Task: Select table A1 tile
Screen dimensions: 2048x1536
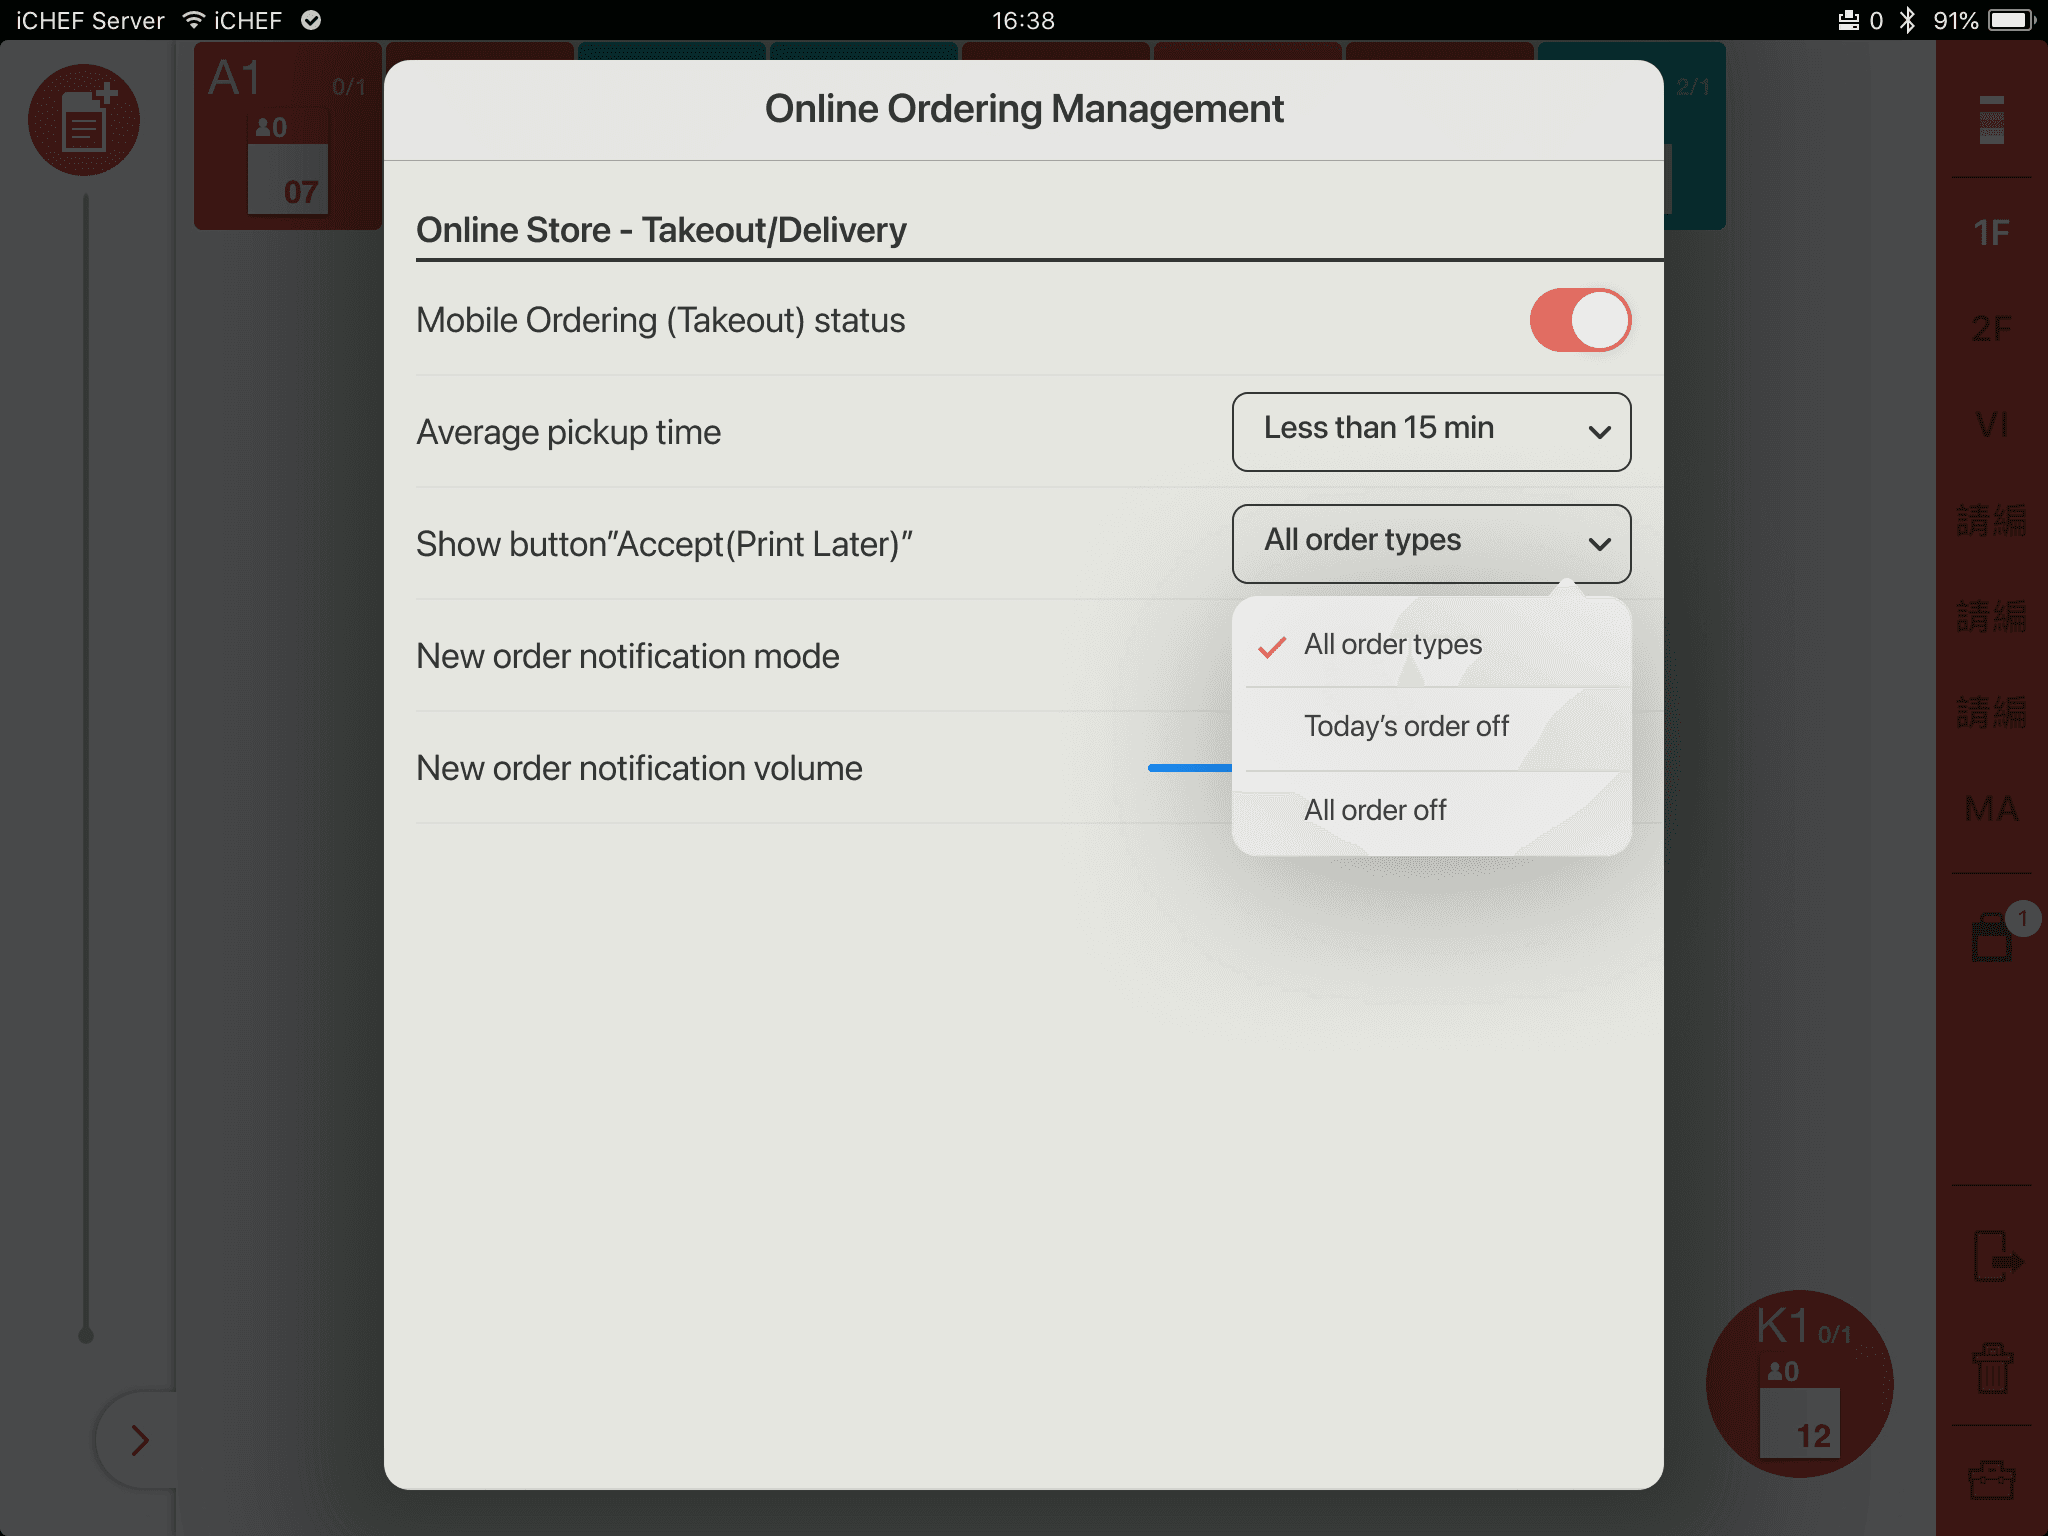Action: pos(288,136)
